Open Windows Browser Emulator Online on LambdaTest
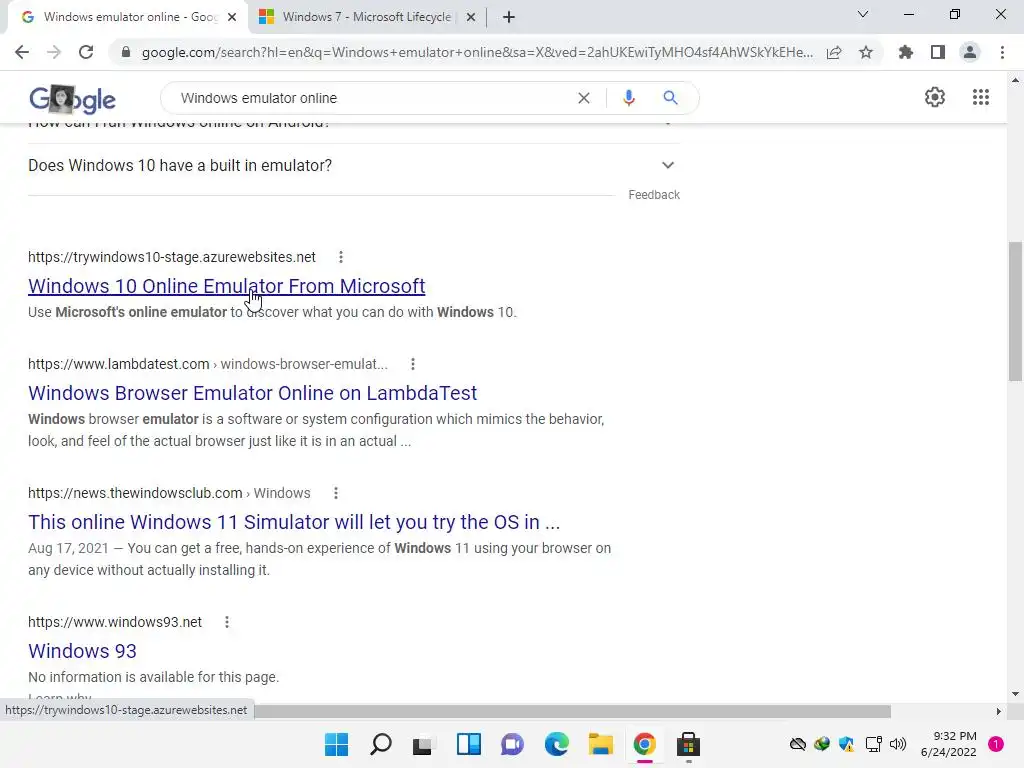 (252, 393)
